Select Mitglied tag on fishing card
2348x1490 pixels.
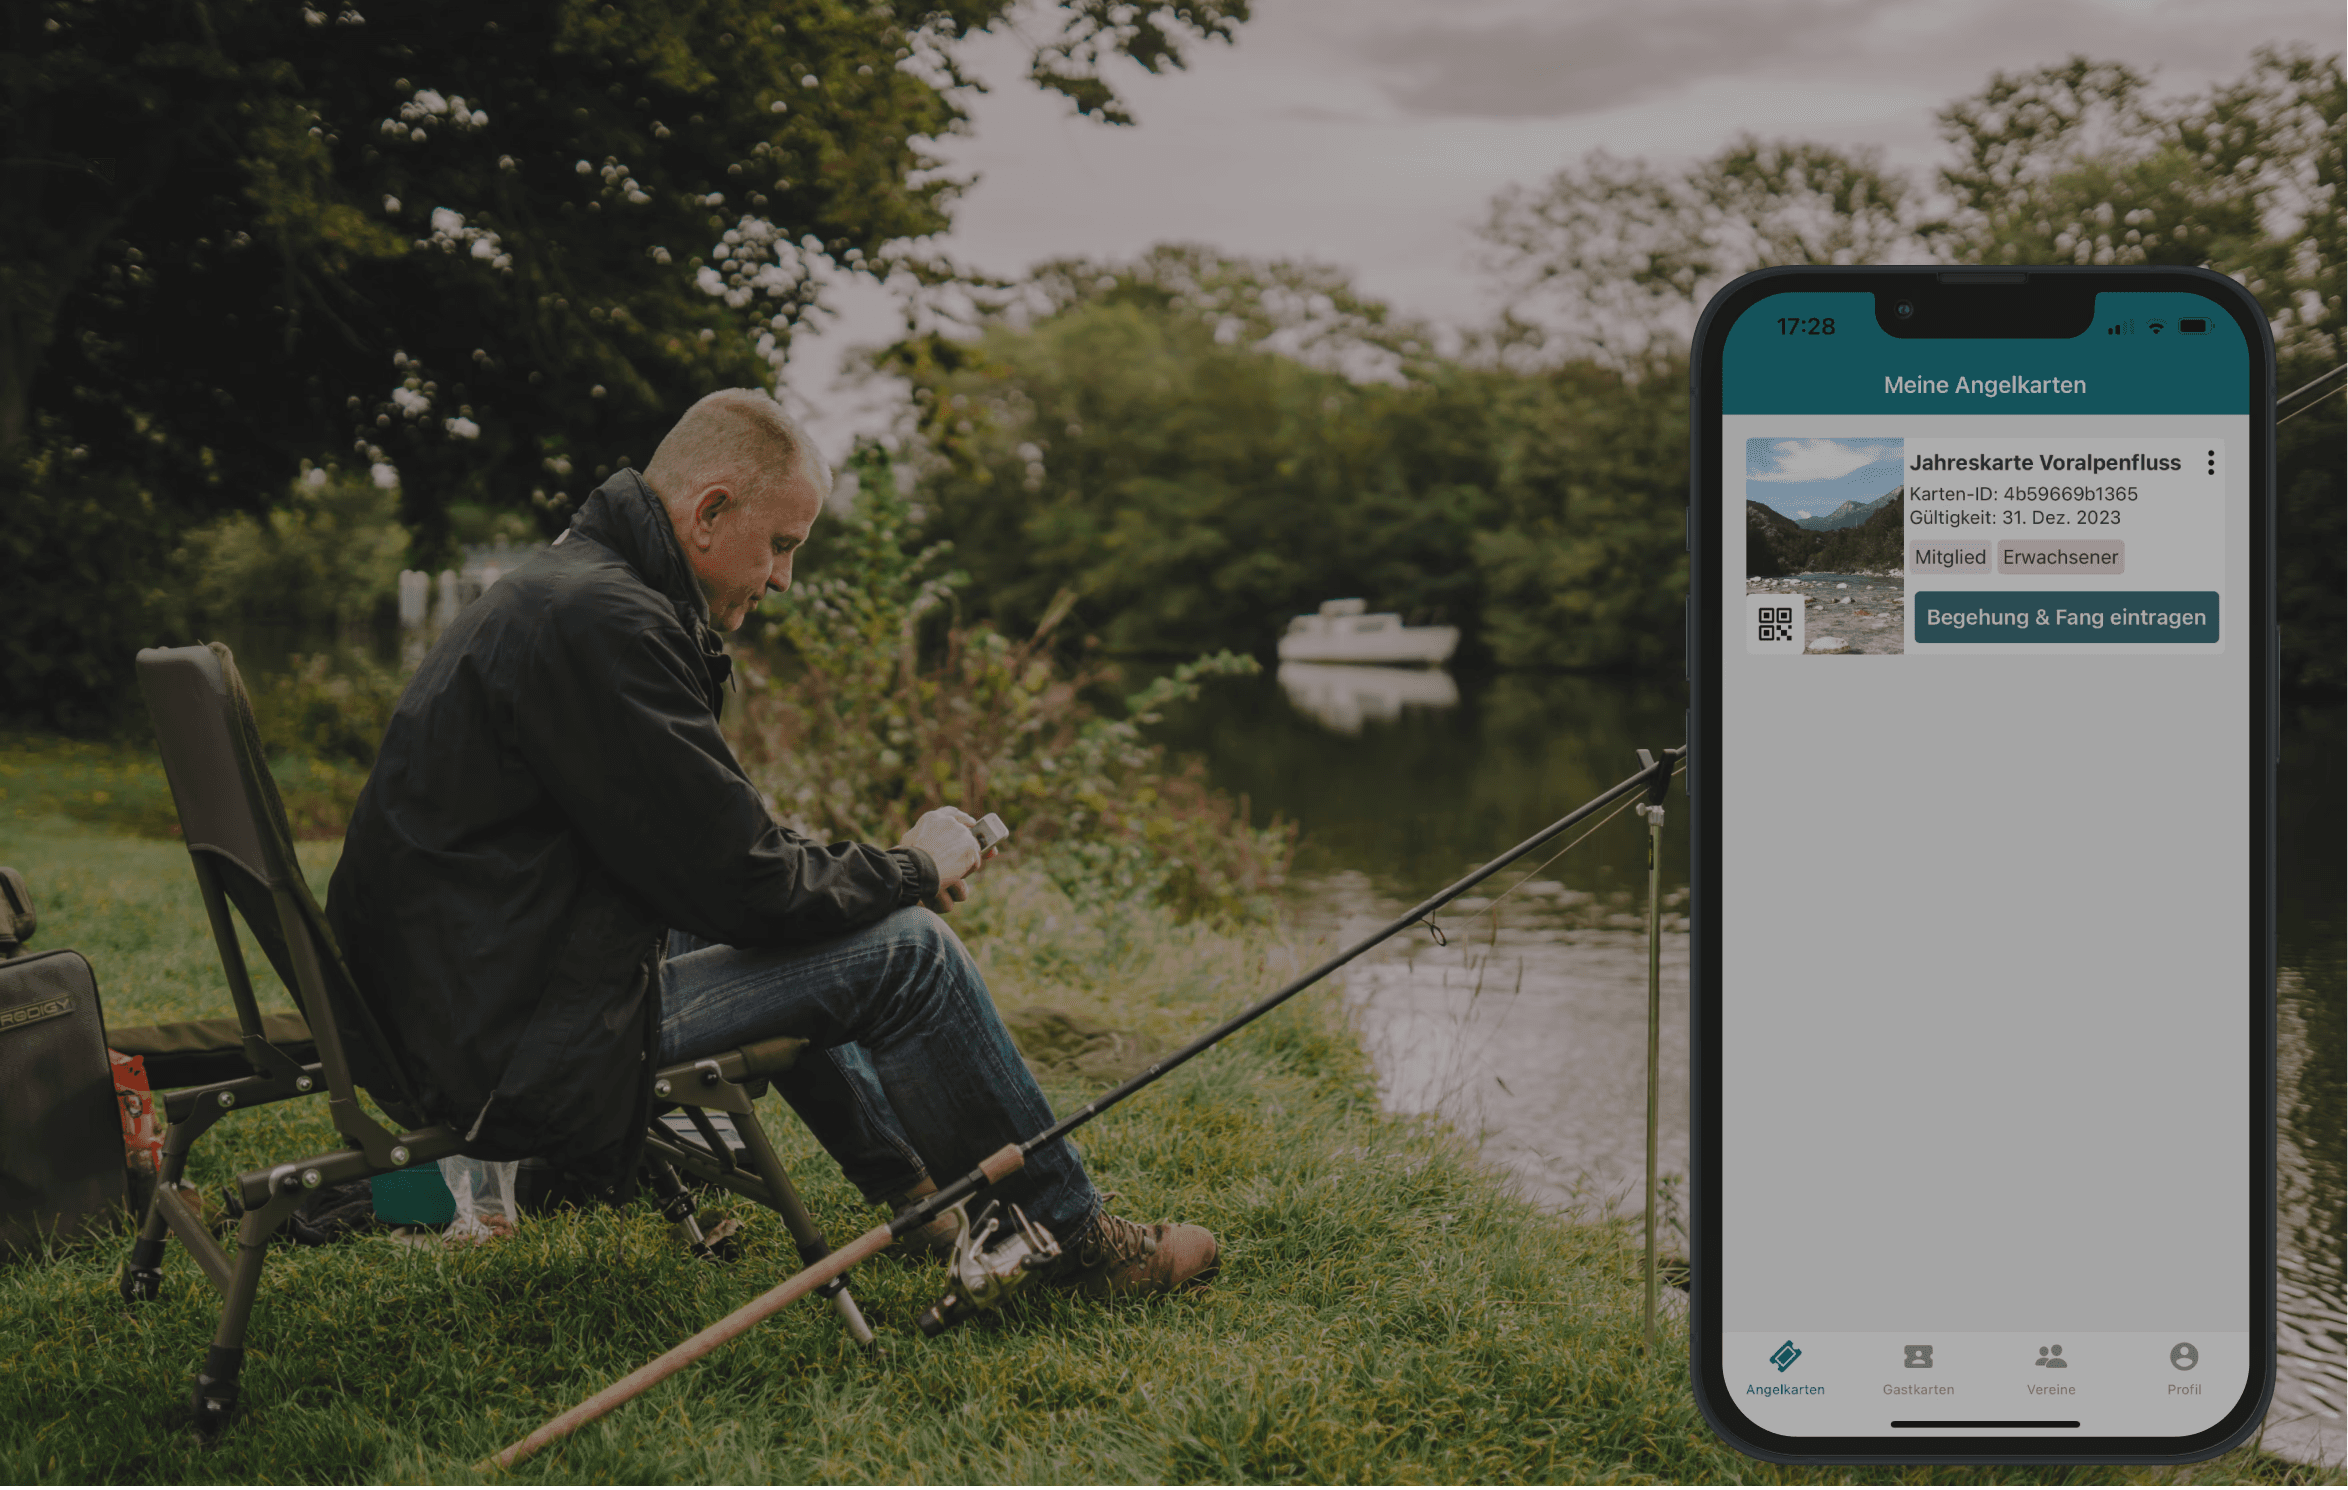[1949, 556]
